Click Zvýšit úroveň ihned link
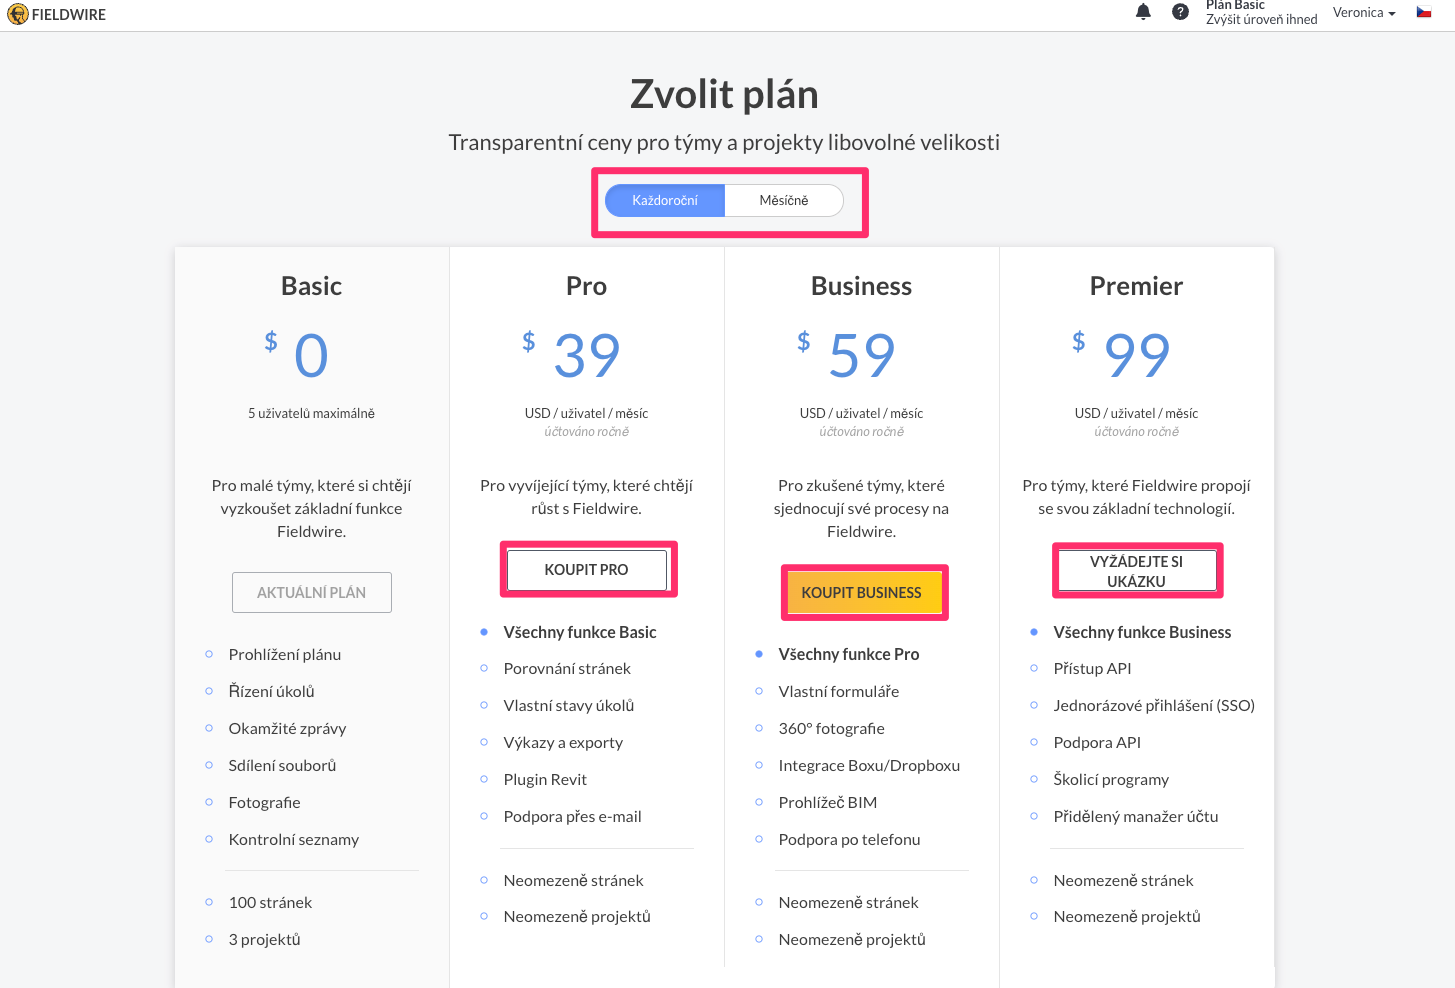Screen dimensions: 1455x988 click(1262, 20)
